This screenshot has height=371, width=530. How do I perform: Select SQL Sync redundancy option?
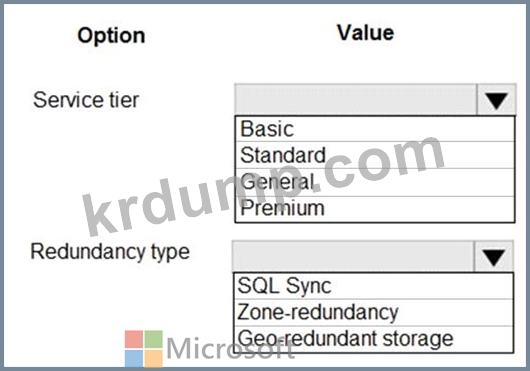[x=373, y=286]
